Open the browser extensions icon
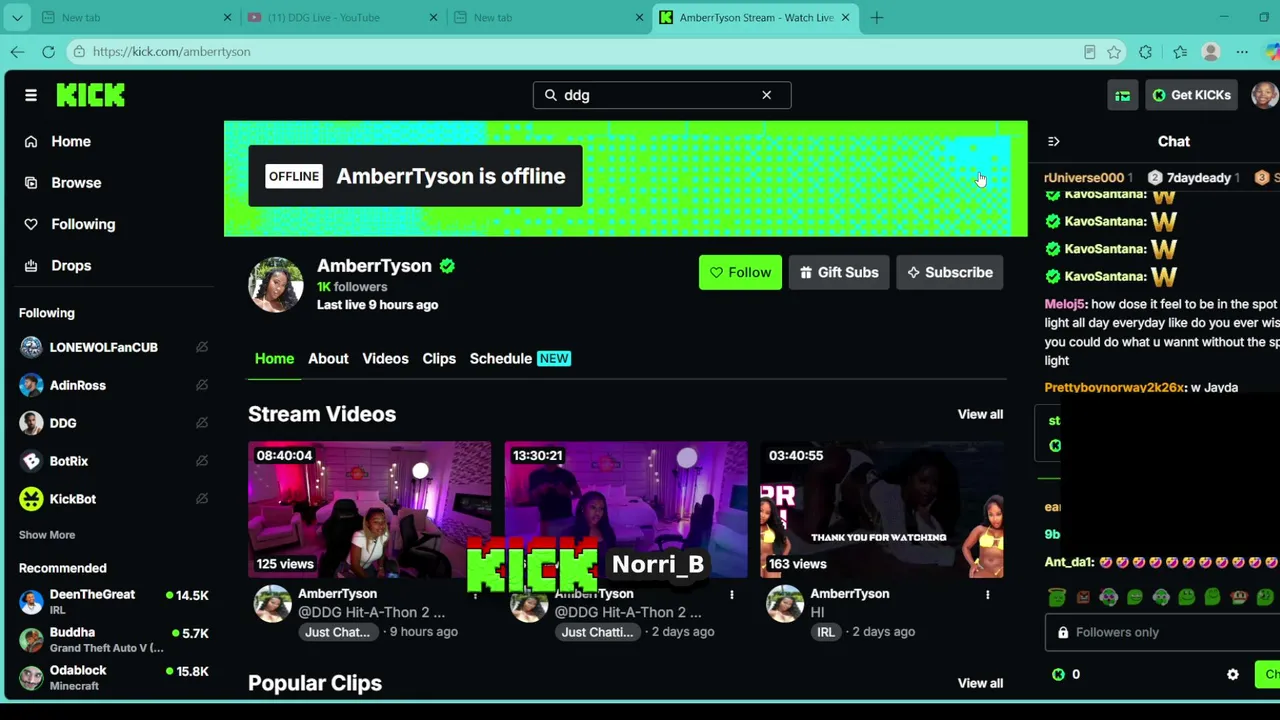The height and width of the screenshot is (720, 1280). [1146, 52]
